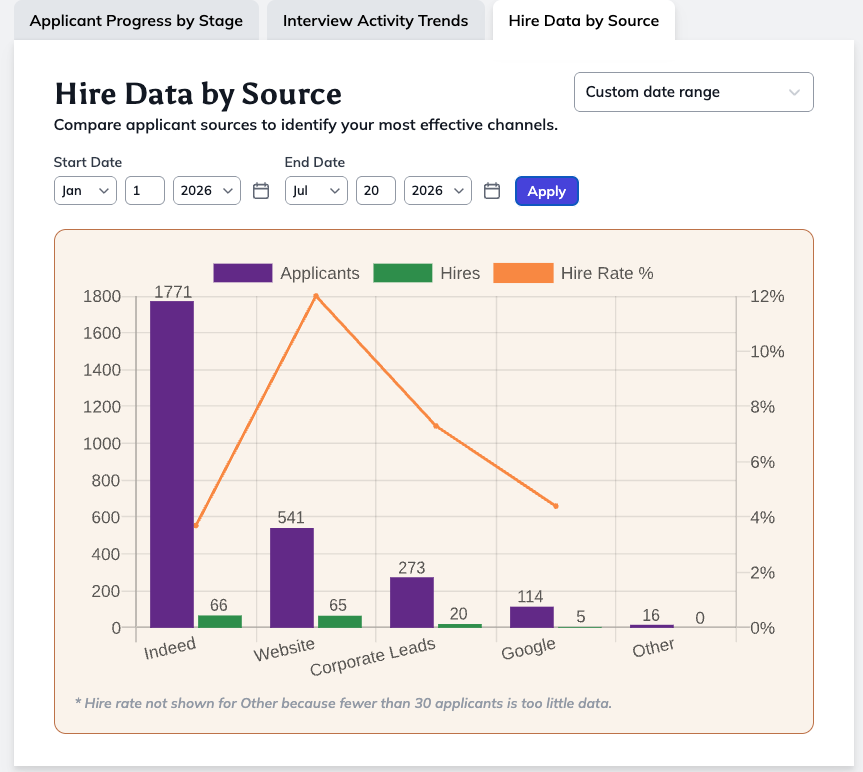Open the Start Date calendar picker icon
The width and height of the screenshot is (863, 772).
(261, 191)
